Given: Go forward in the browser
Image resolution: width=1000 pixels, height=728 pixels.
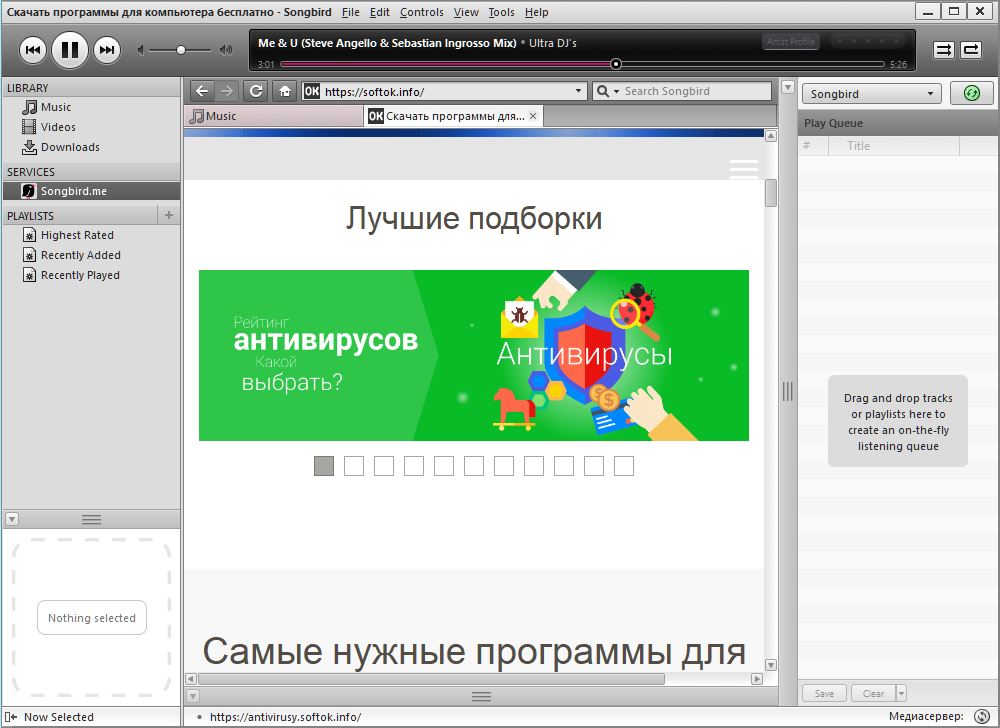Looking at the screenshot, I should click(x=226, y=91).
